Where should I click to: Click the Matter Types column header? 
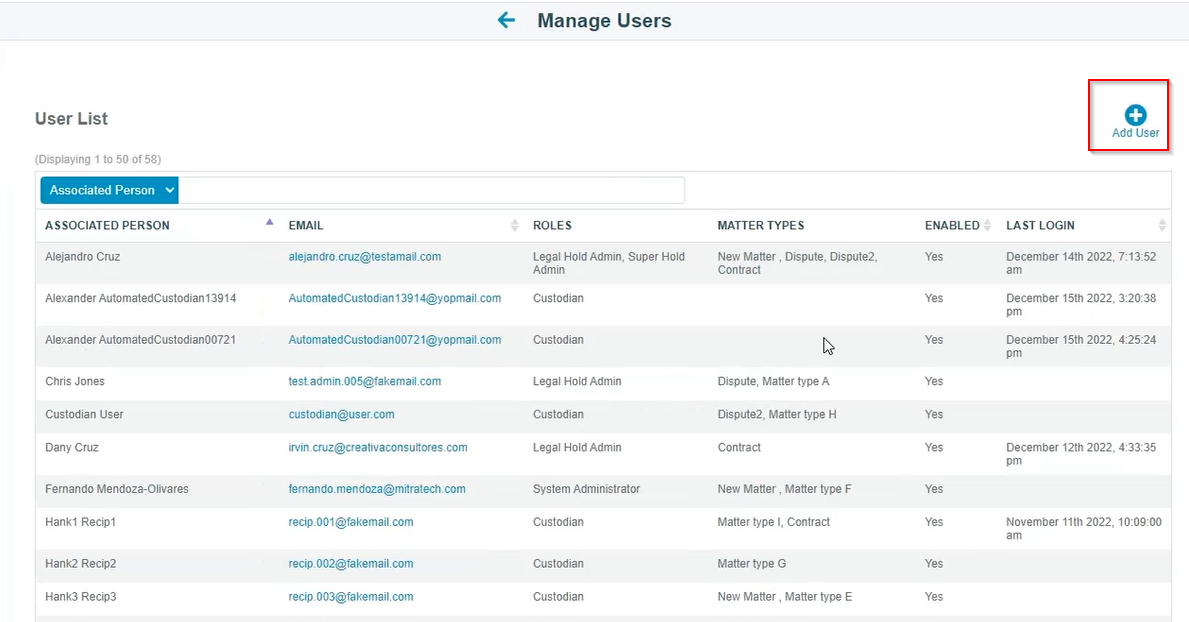tap(761, 226)
